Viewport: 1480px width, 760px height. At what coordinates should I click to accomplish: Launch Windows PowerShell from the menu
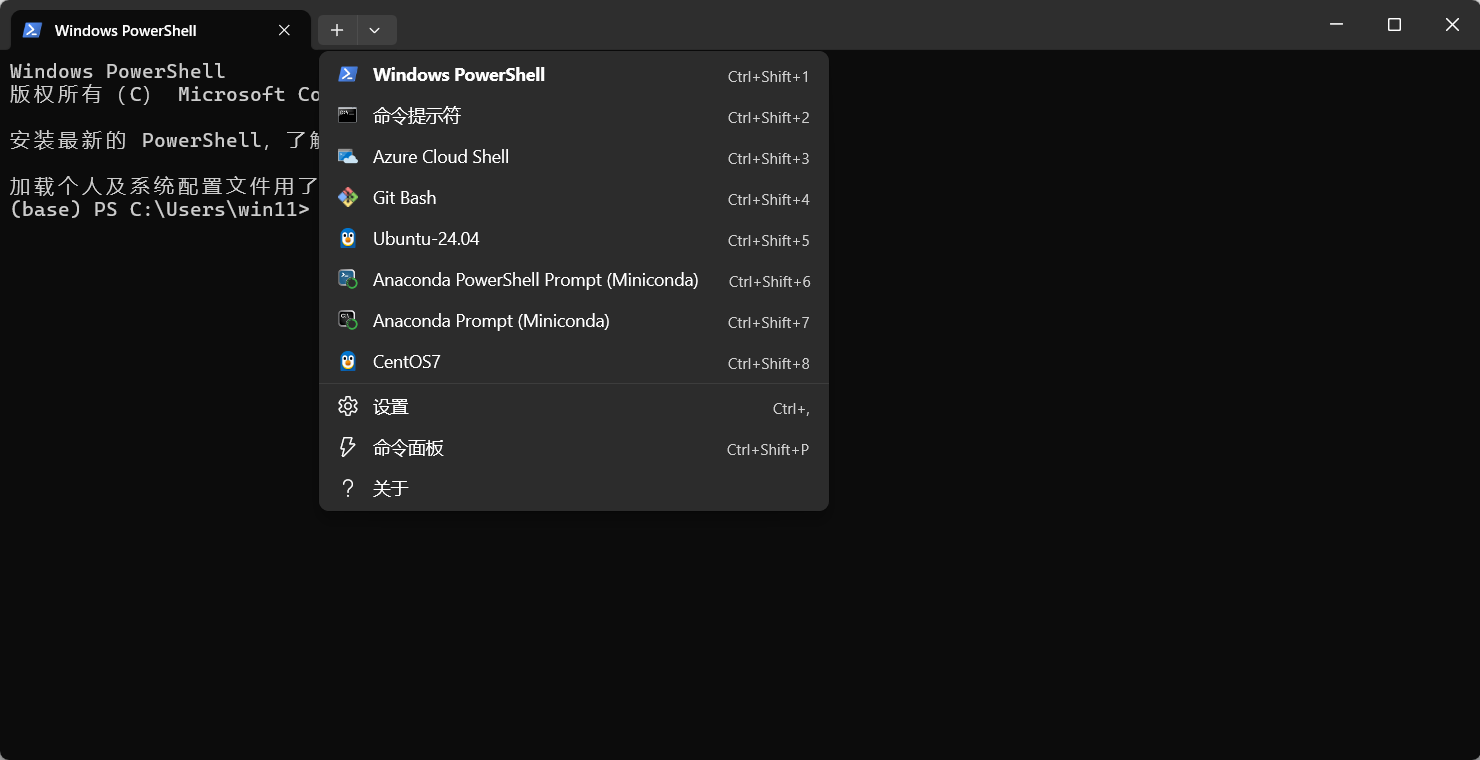click(574, 75)
